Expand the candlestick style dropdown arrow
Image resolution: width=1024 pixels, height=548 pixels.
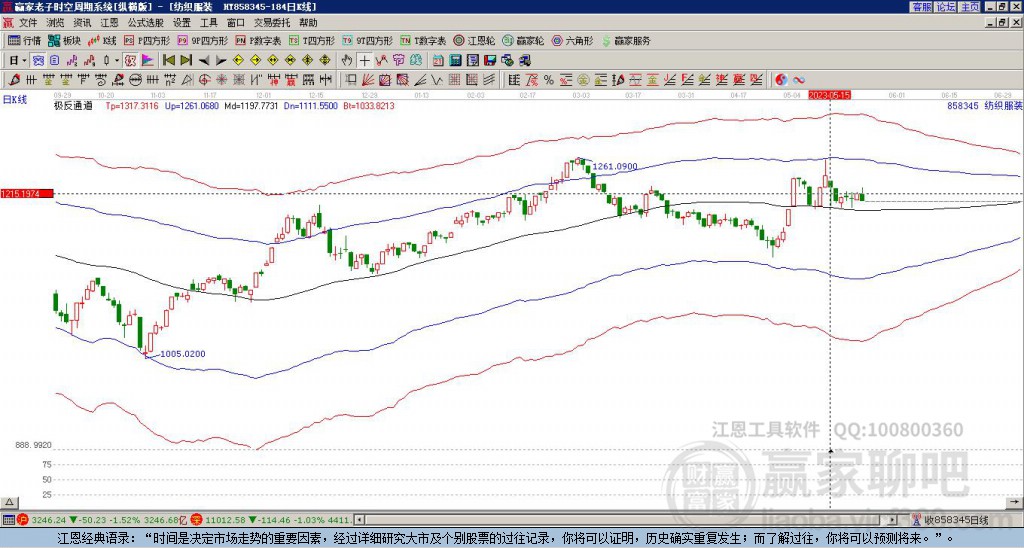117,60
